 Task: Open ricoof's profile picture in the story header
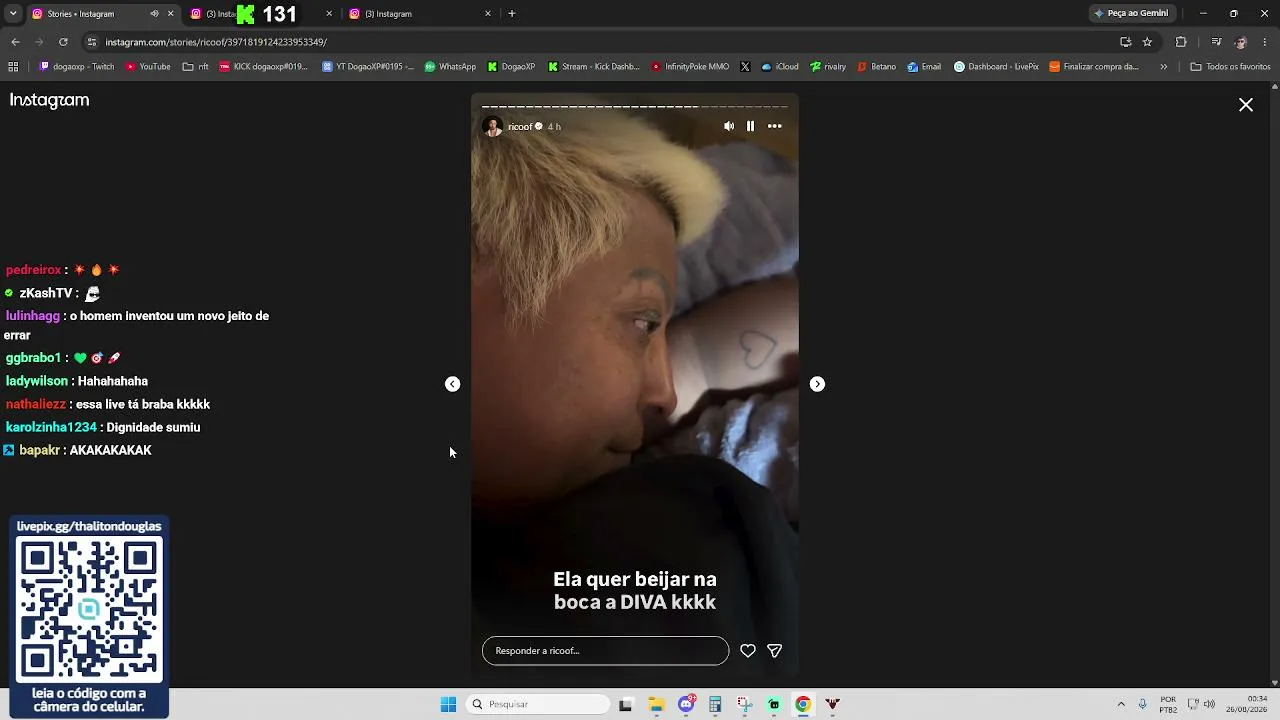coord(493,127)
